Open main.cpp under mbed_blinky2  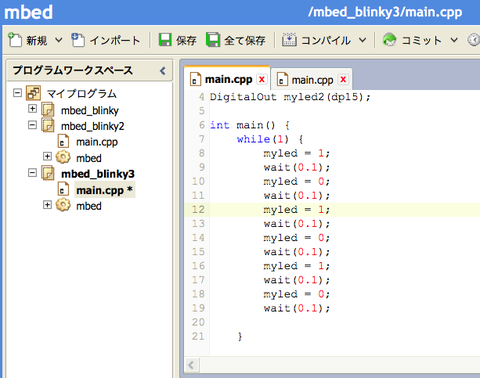97,142
